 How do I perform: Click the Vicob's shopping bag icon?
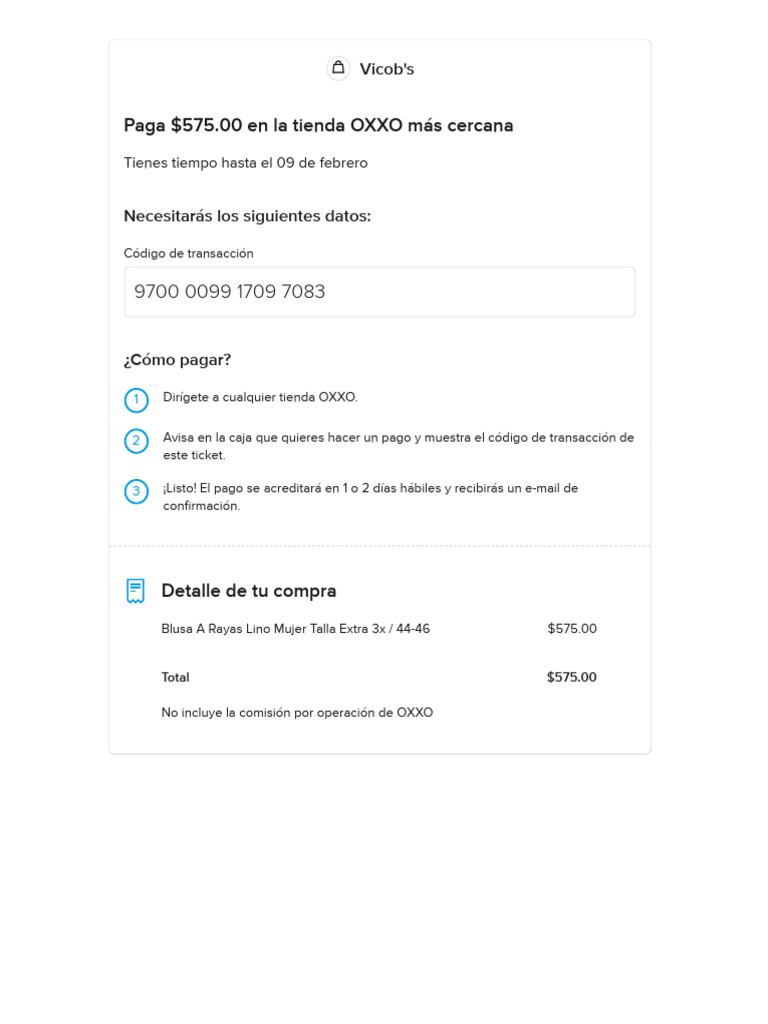click(338, 68)
